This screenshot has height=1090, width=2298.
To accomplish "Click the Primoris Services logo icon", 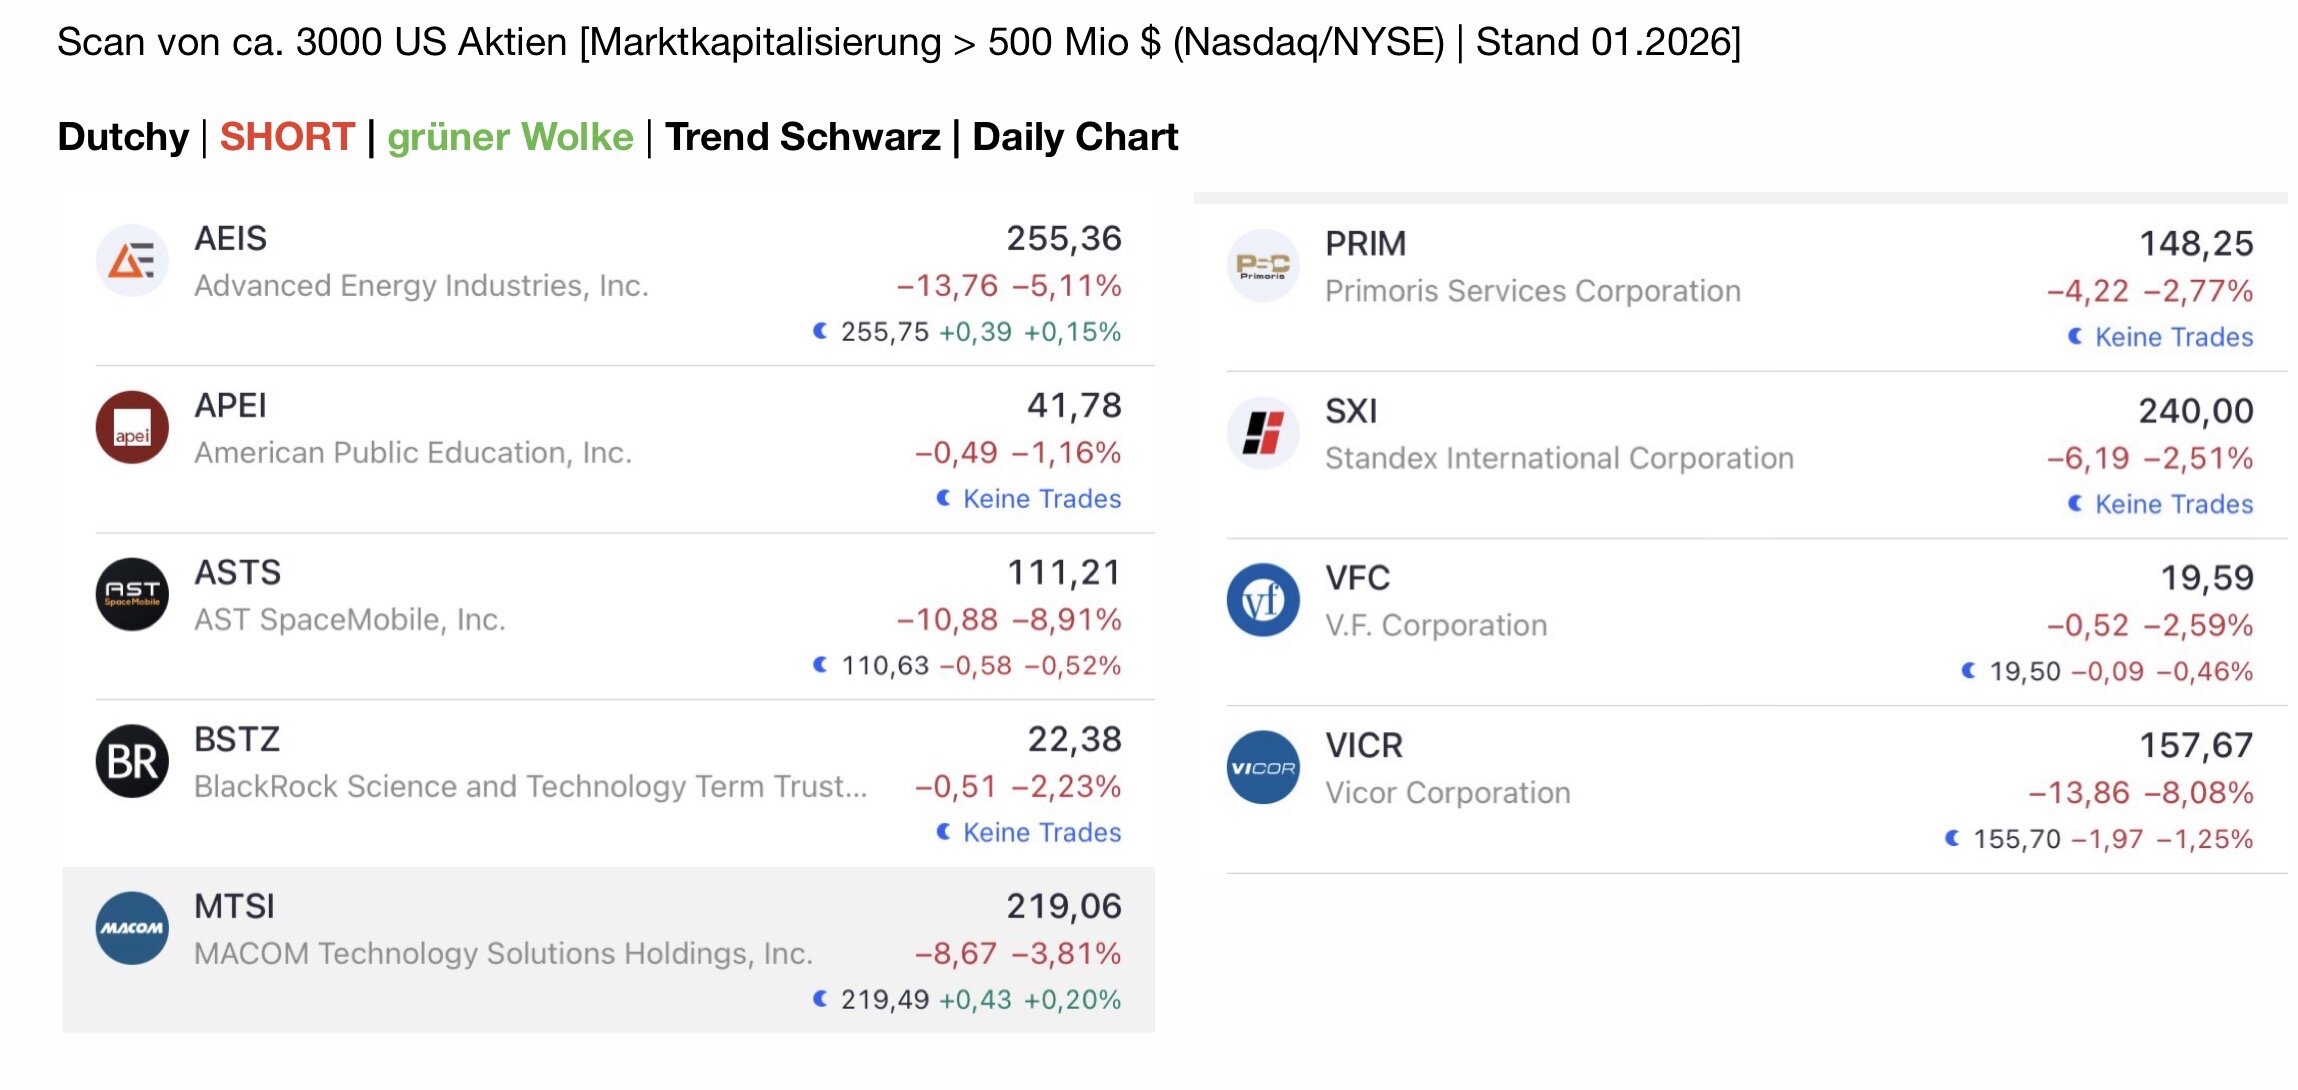I will pyautogui.click(x=1263, y=266).
